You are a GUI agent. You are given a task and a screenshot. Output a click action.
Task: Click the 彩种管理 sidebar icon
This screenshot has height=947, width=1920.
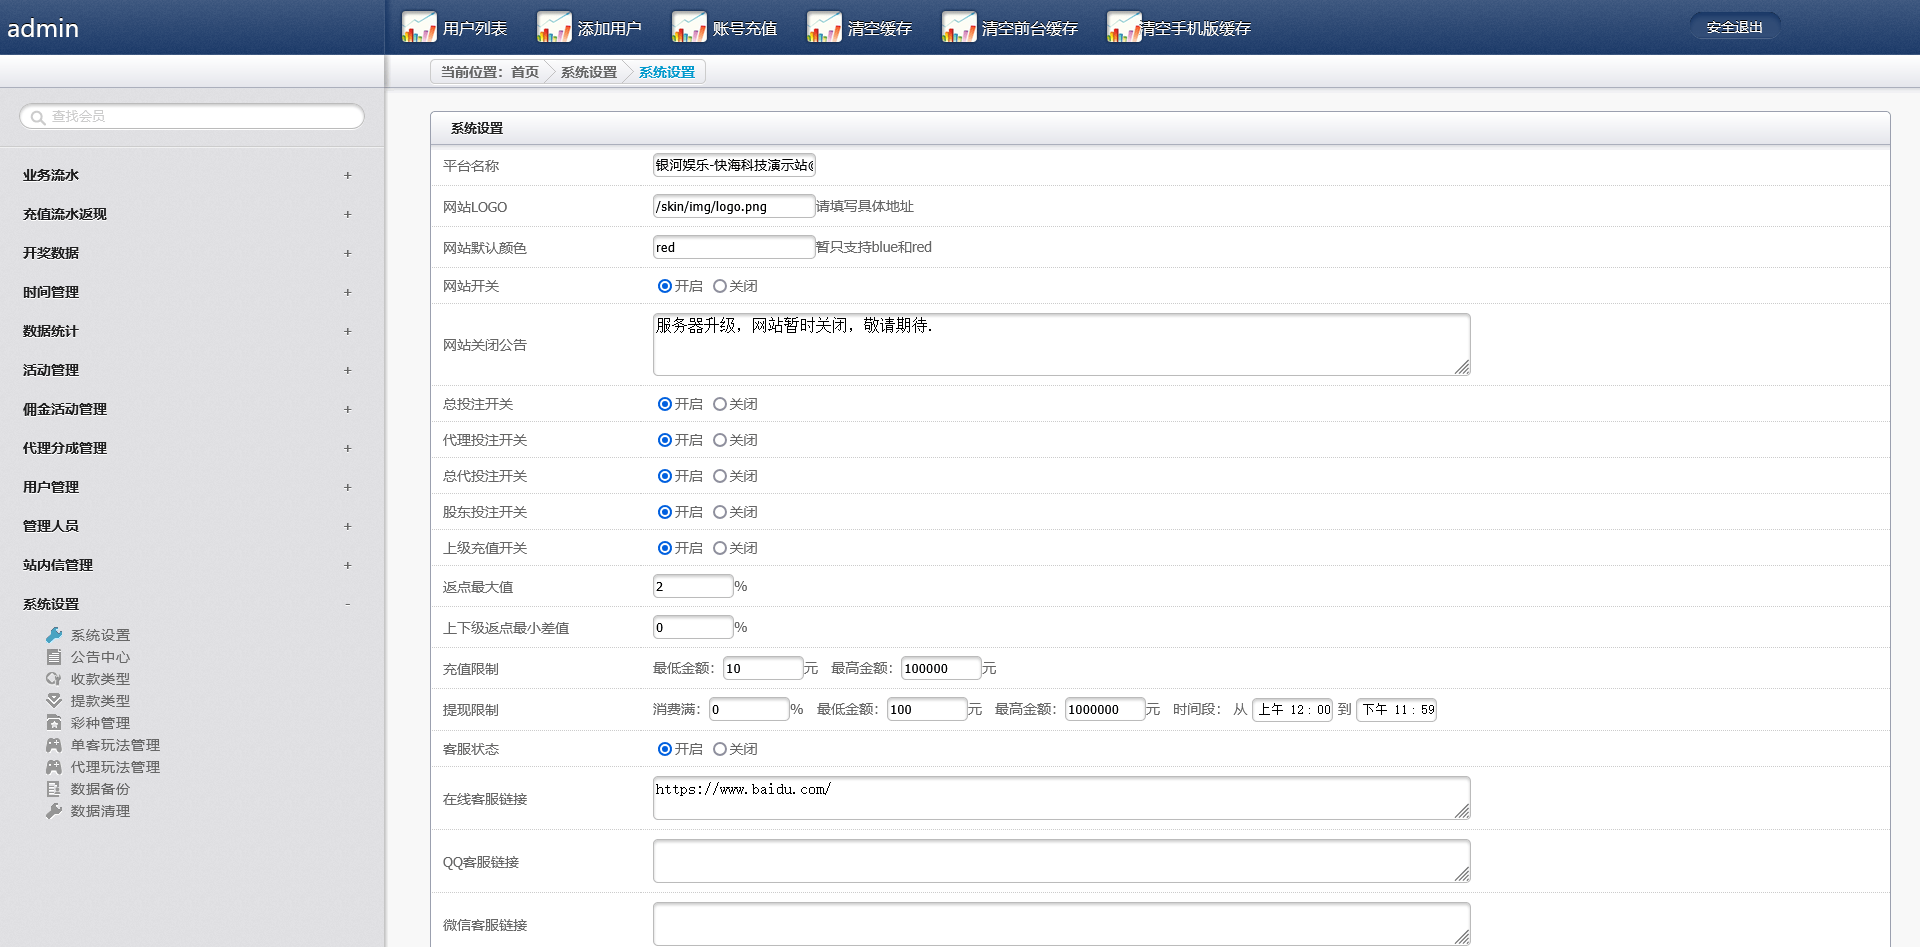click(x=54, y=723)
